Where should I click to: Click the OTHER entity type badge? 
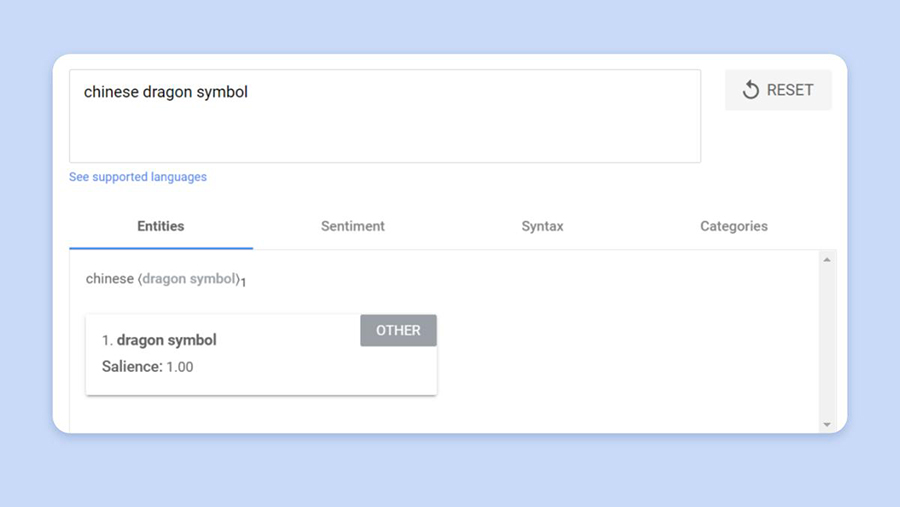[398, 330]
